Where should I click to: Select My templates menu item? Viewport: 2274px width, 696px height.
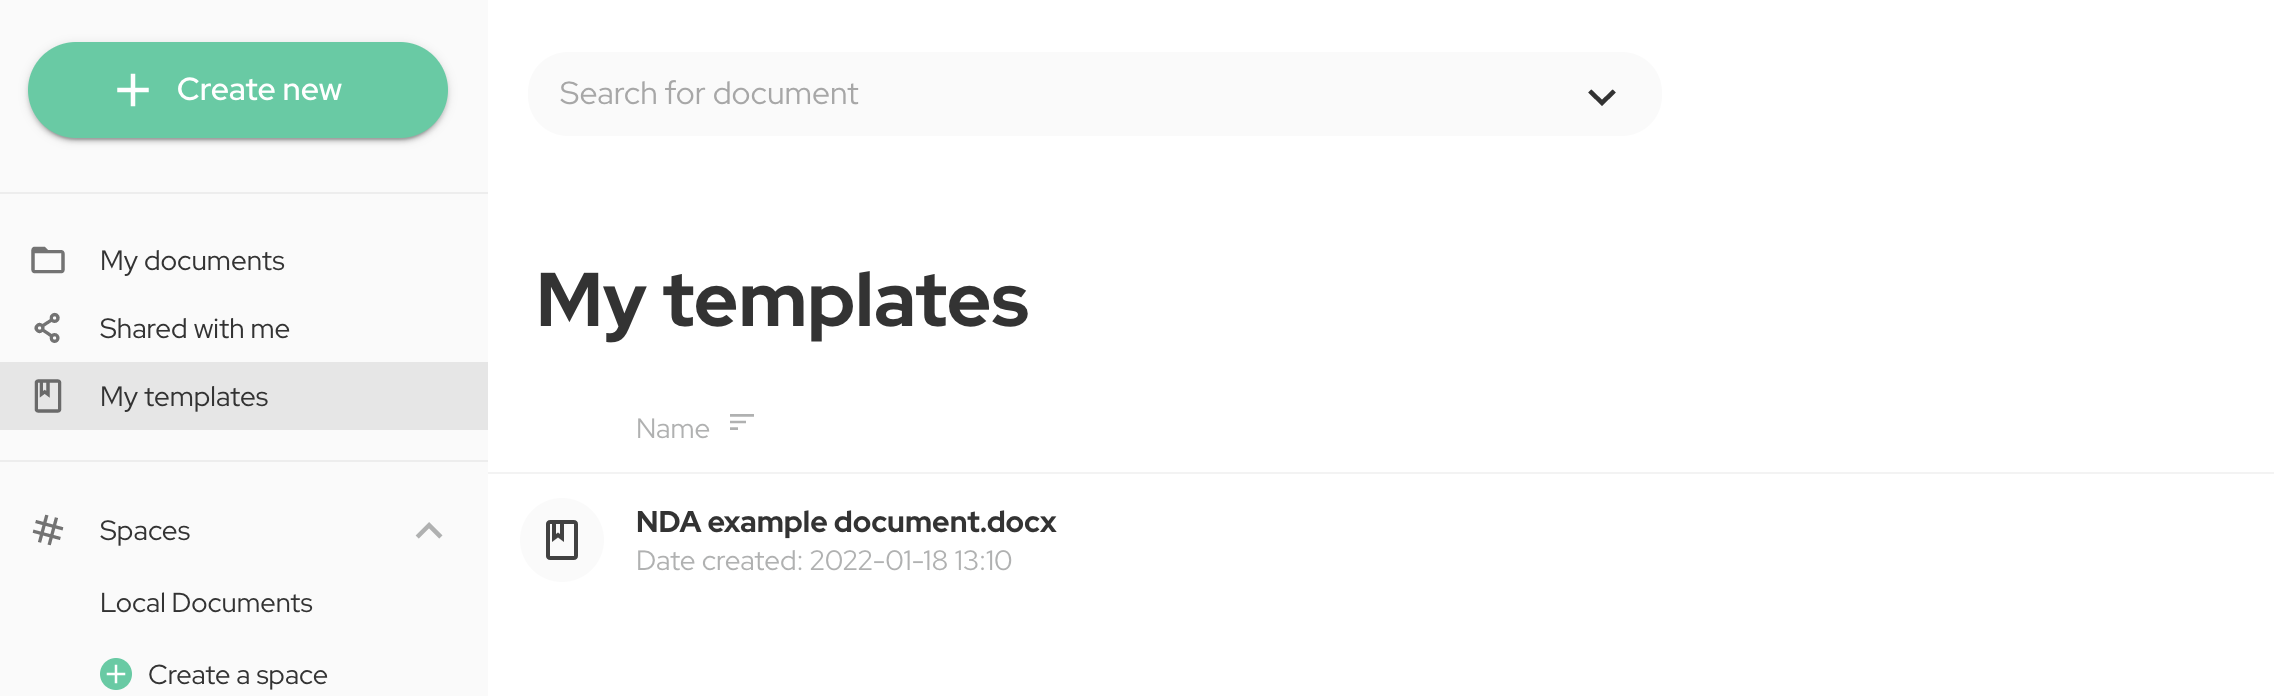pos(244,396)
